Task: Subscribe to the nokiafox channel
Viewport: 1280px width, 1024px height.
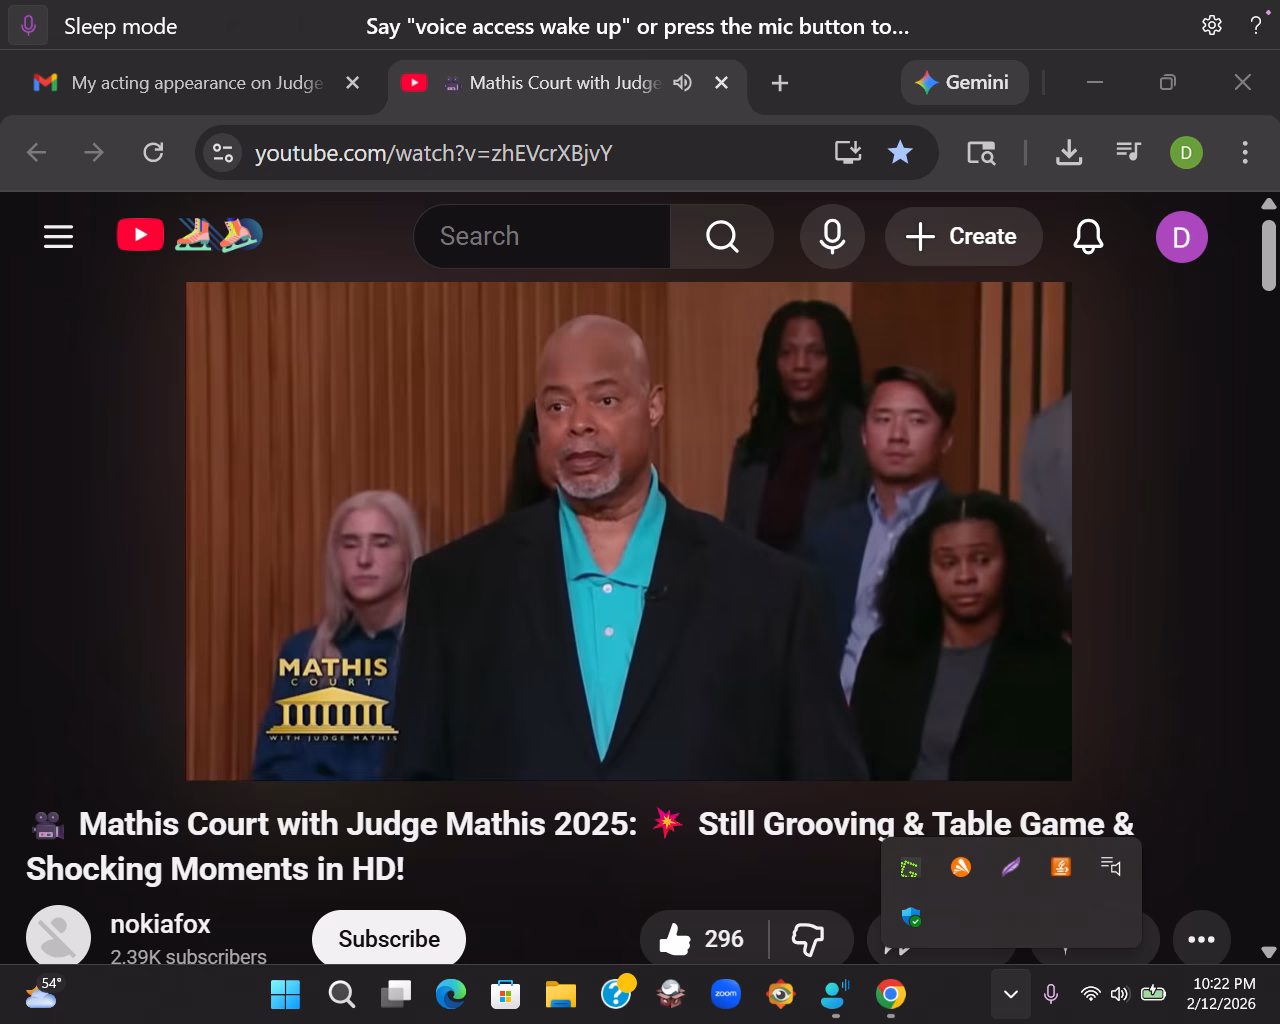Action: point(389,939)
